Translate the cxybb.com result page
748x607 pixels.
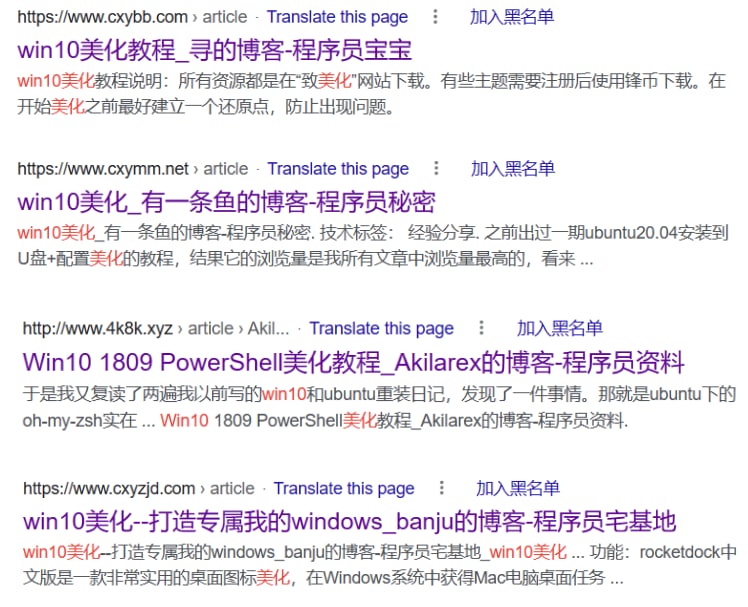click(337, 17)
